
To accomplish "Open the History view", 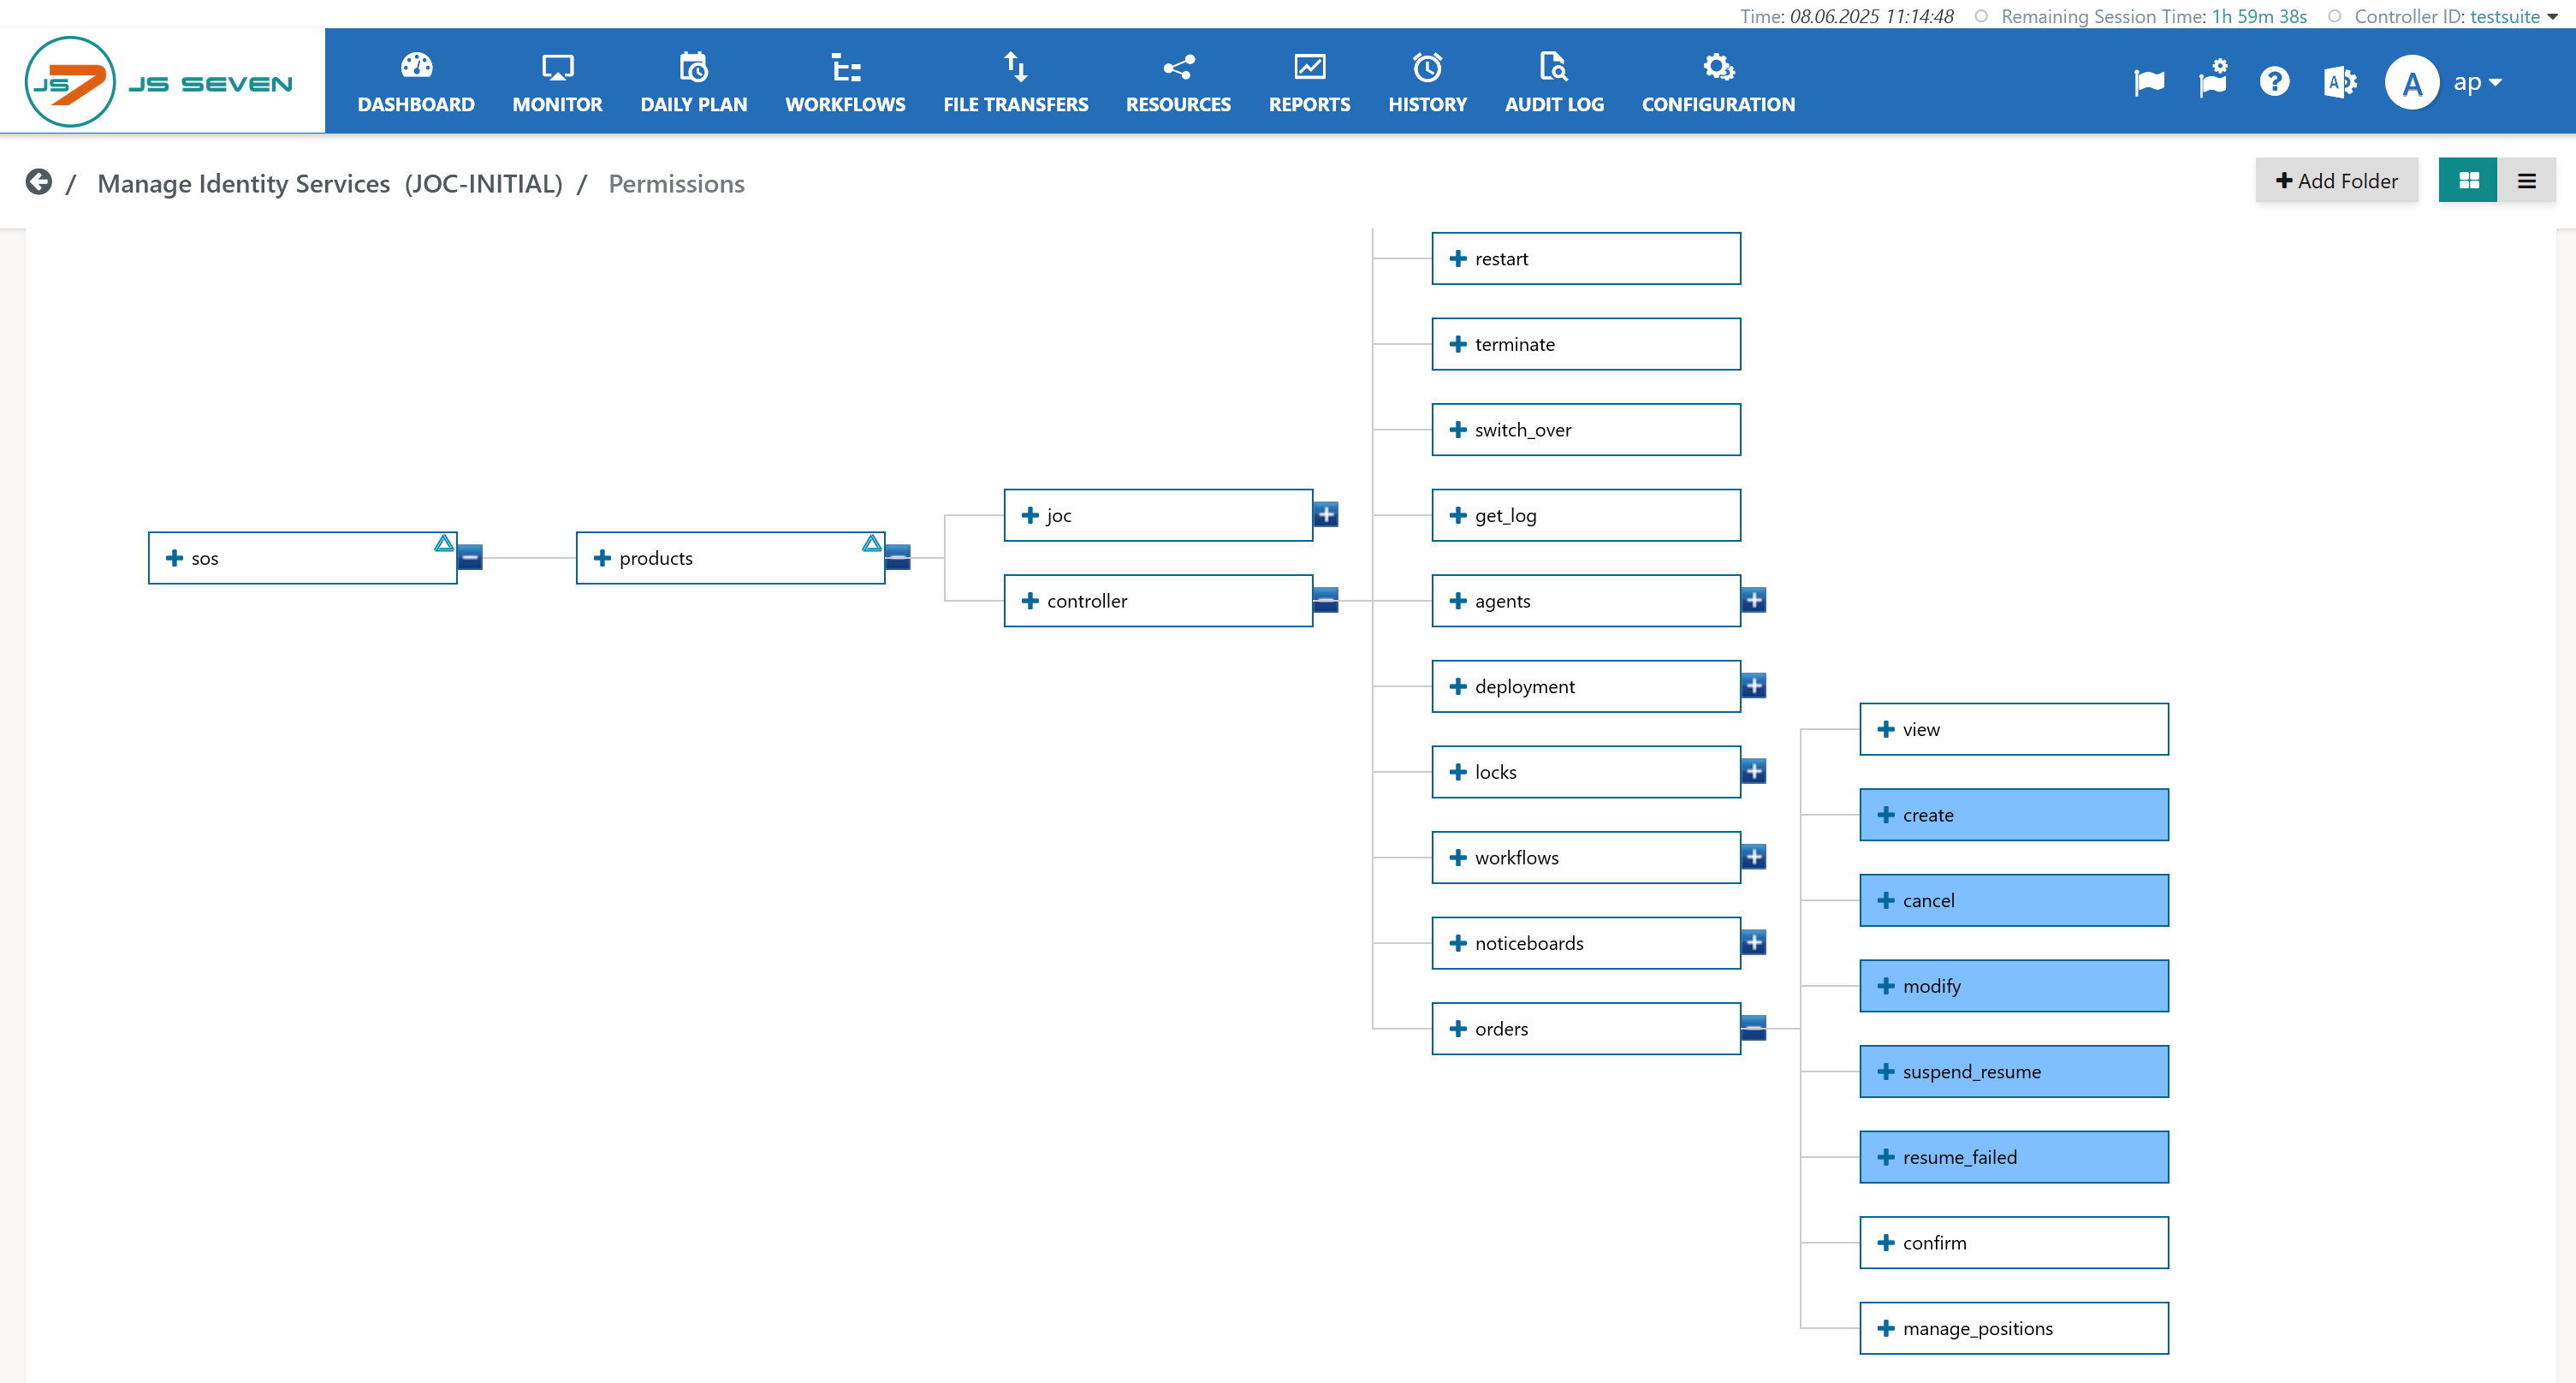I will pyautogui.click(x=1427, y=82).
